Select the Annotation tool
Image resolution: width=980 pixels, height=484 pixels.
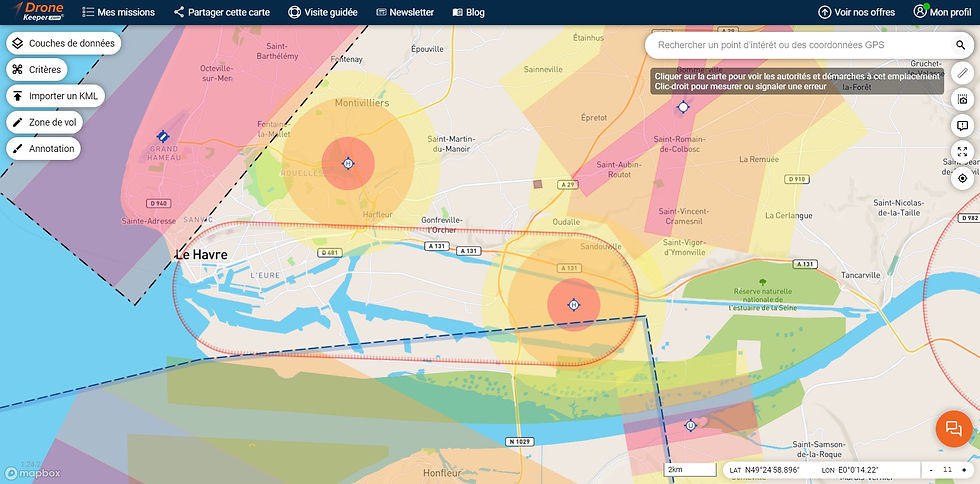[43, 148]
